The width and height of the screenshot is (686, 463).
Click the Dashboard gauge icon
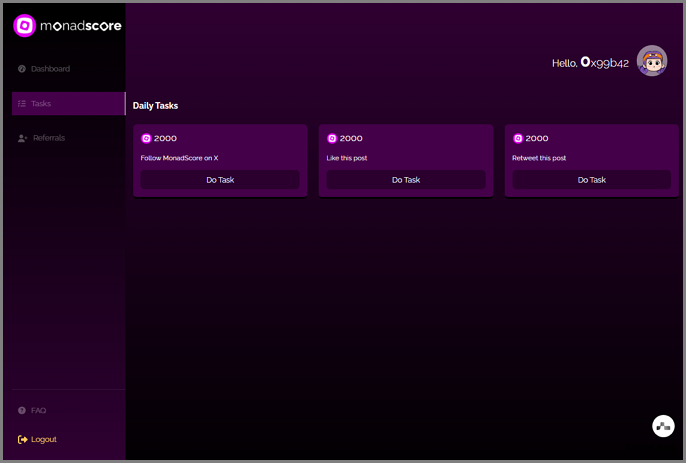[x=22, y=69]
